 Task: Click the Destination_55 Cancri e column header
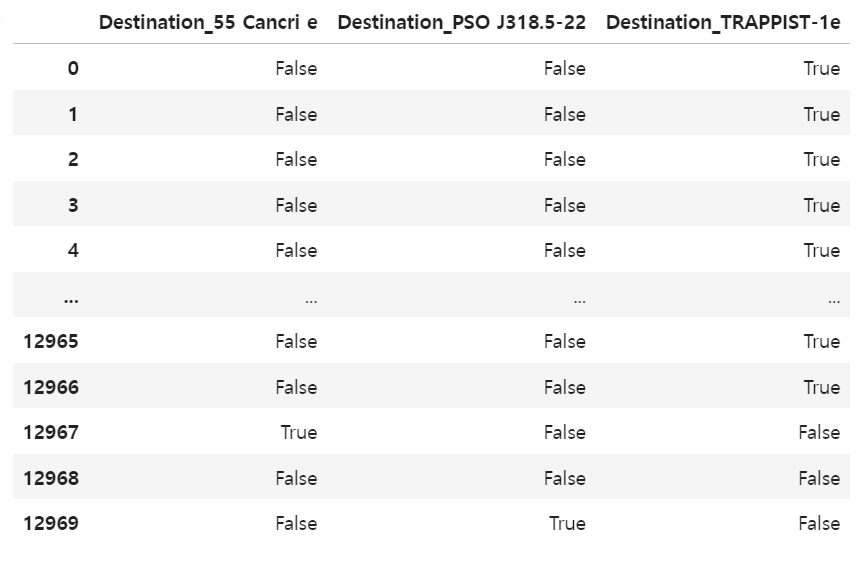point(208,23)
